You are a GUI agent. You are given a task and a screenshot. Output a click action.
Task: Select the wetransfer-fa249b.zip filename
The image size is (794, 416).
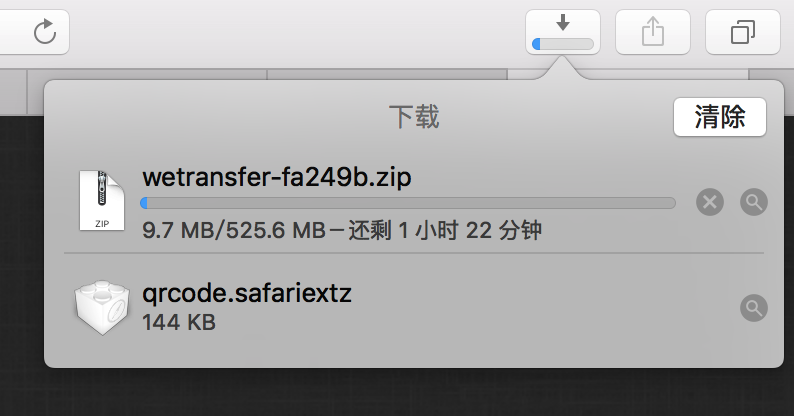pyautogui.click(x=277, y=177)
